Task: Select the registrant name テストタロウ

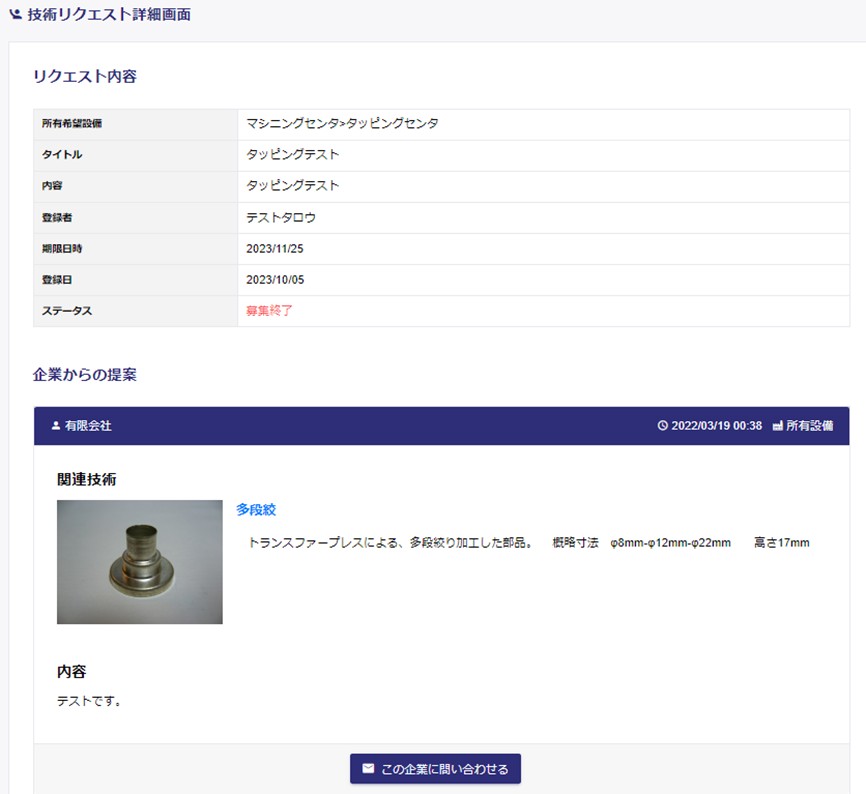Action: coord(281,218)
